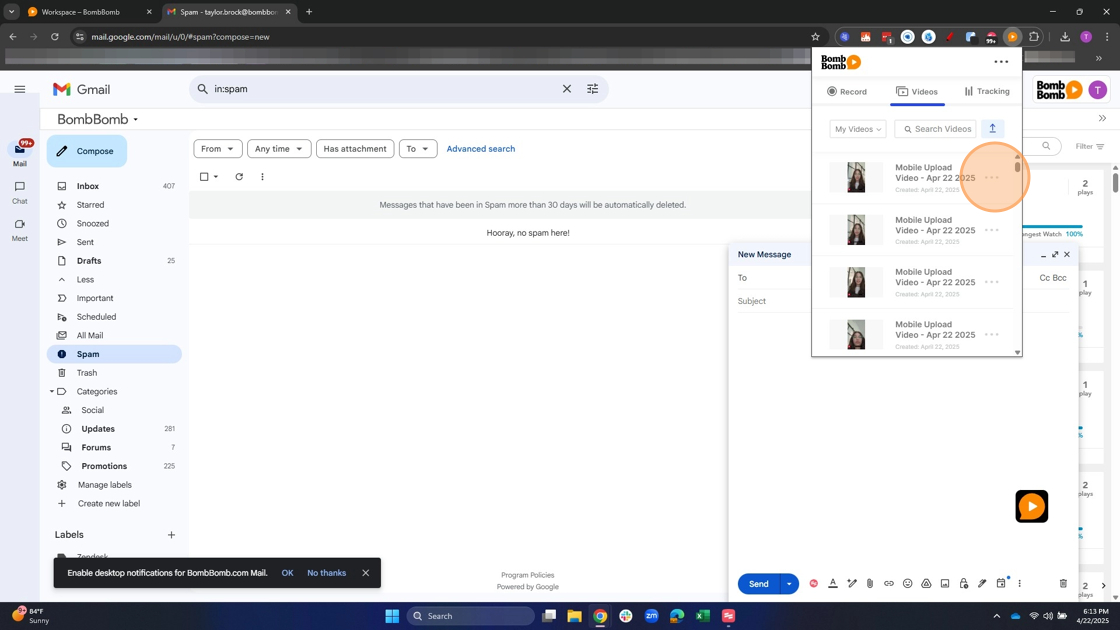This screenshot has height=630, width=1120.
Task: Click the Compose button
Action: pos(87,151)
